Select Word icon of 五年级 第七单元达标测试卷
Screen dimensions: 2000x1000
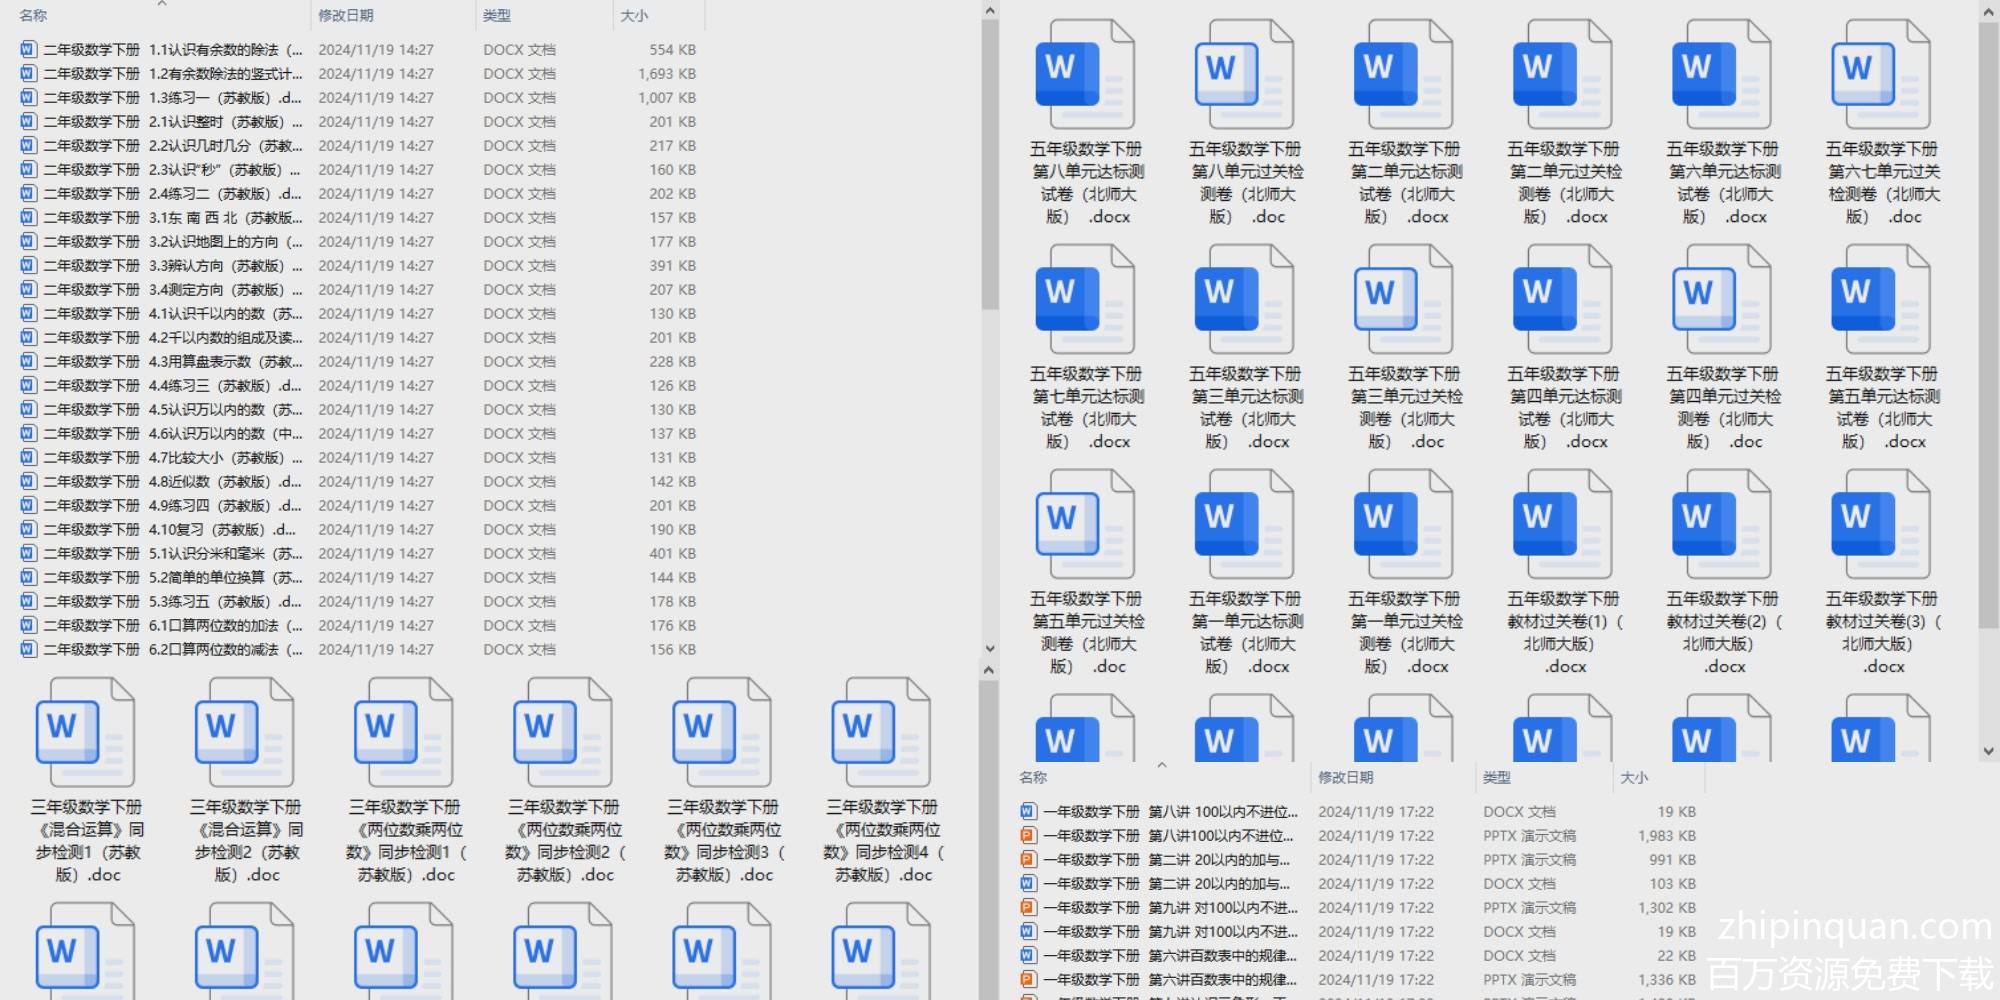tap(1085, 301)
